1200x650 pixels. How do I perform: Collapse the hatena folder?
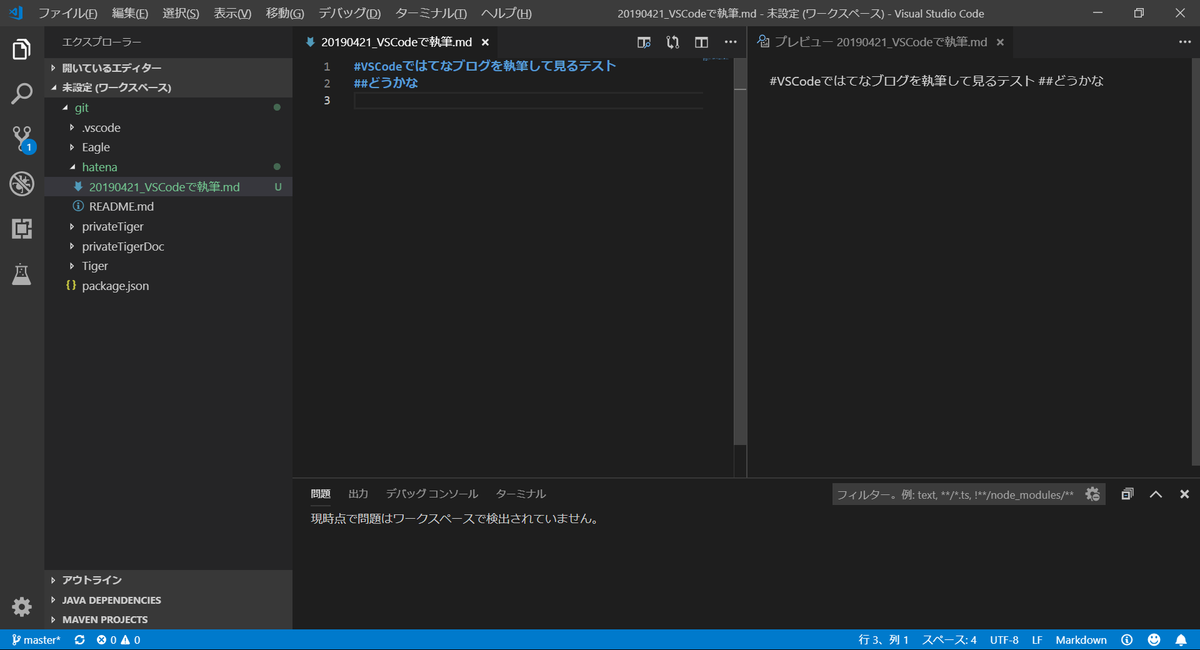pos(168,167)
